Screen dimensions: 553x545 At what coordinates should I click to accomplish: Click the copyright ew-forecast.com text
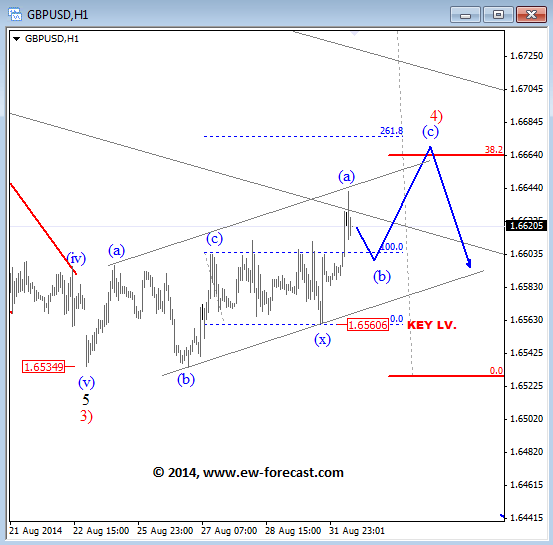pos(248,472)
